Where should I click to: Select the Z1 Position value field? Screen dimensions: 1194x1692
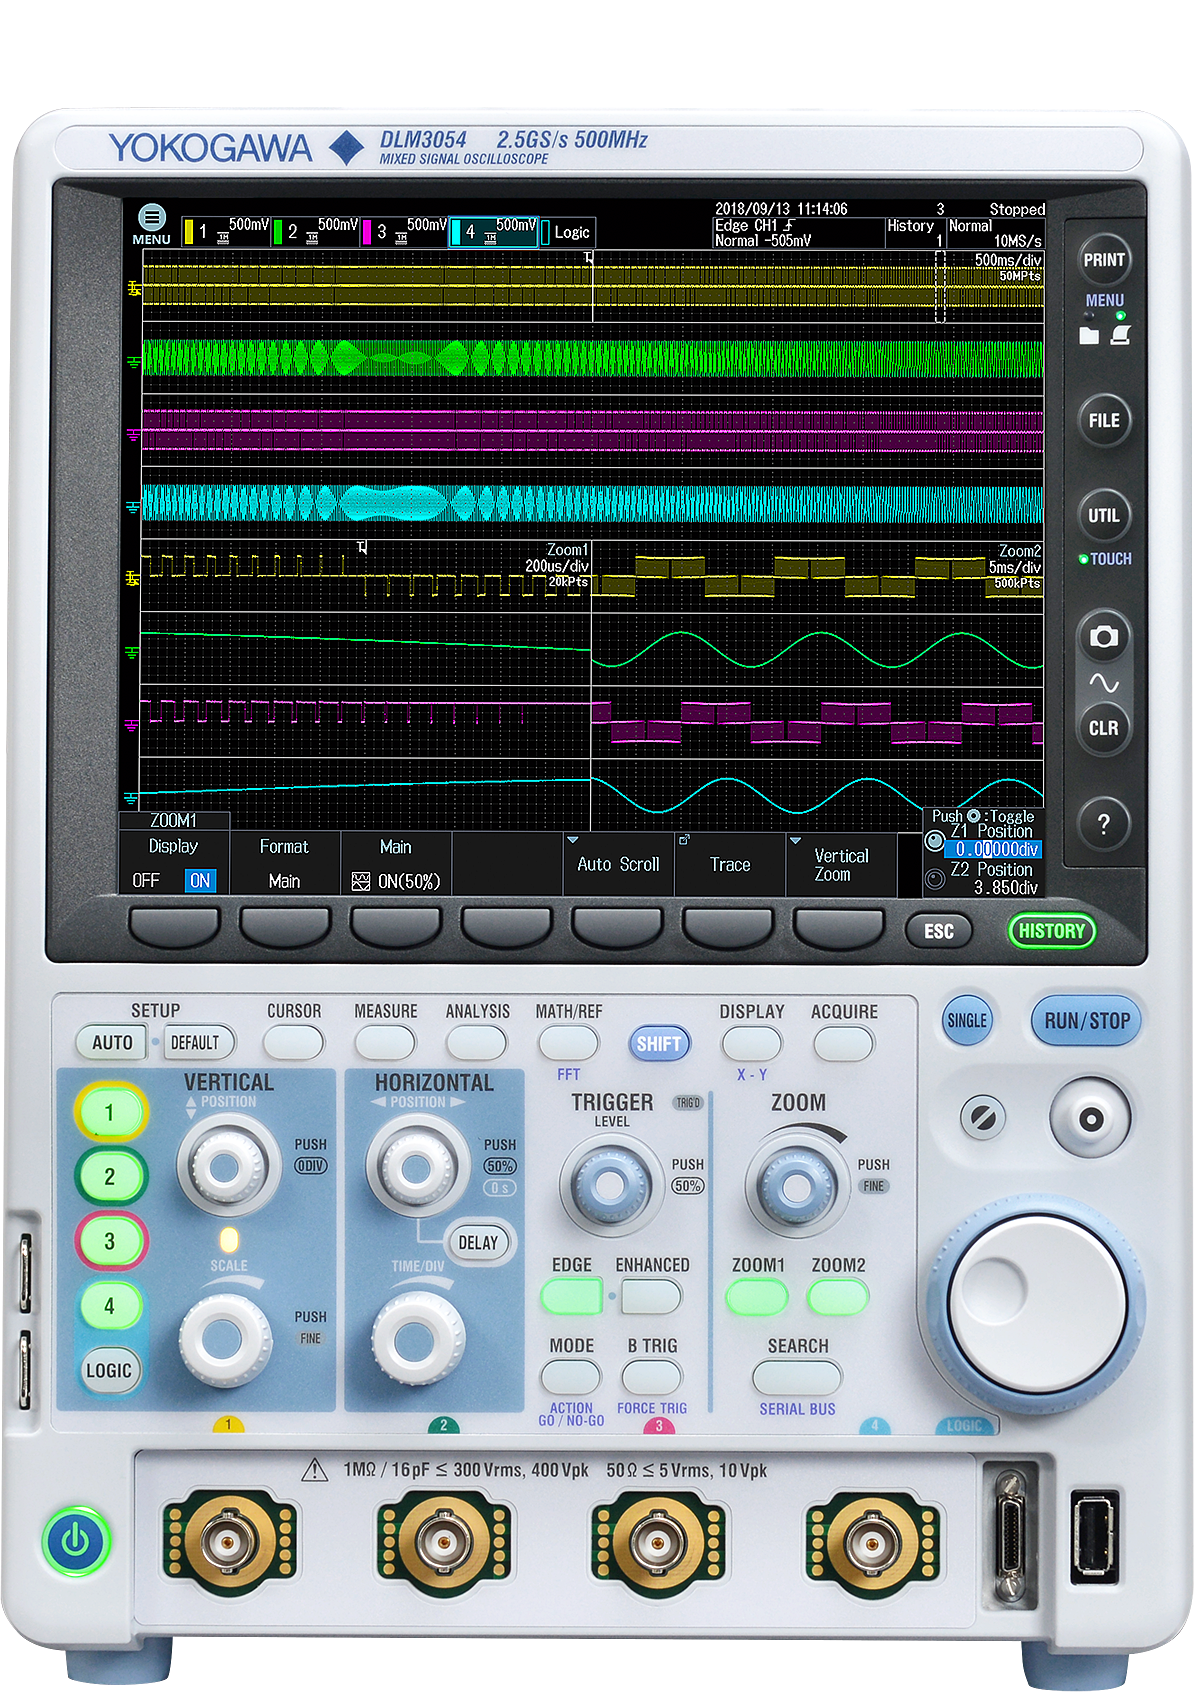[993, 849]
